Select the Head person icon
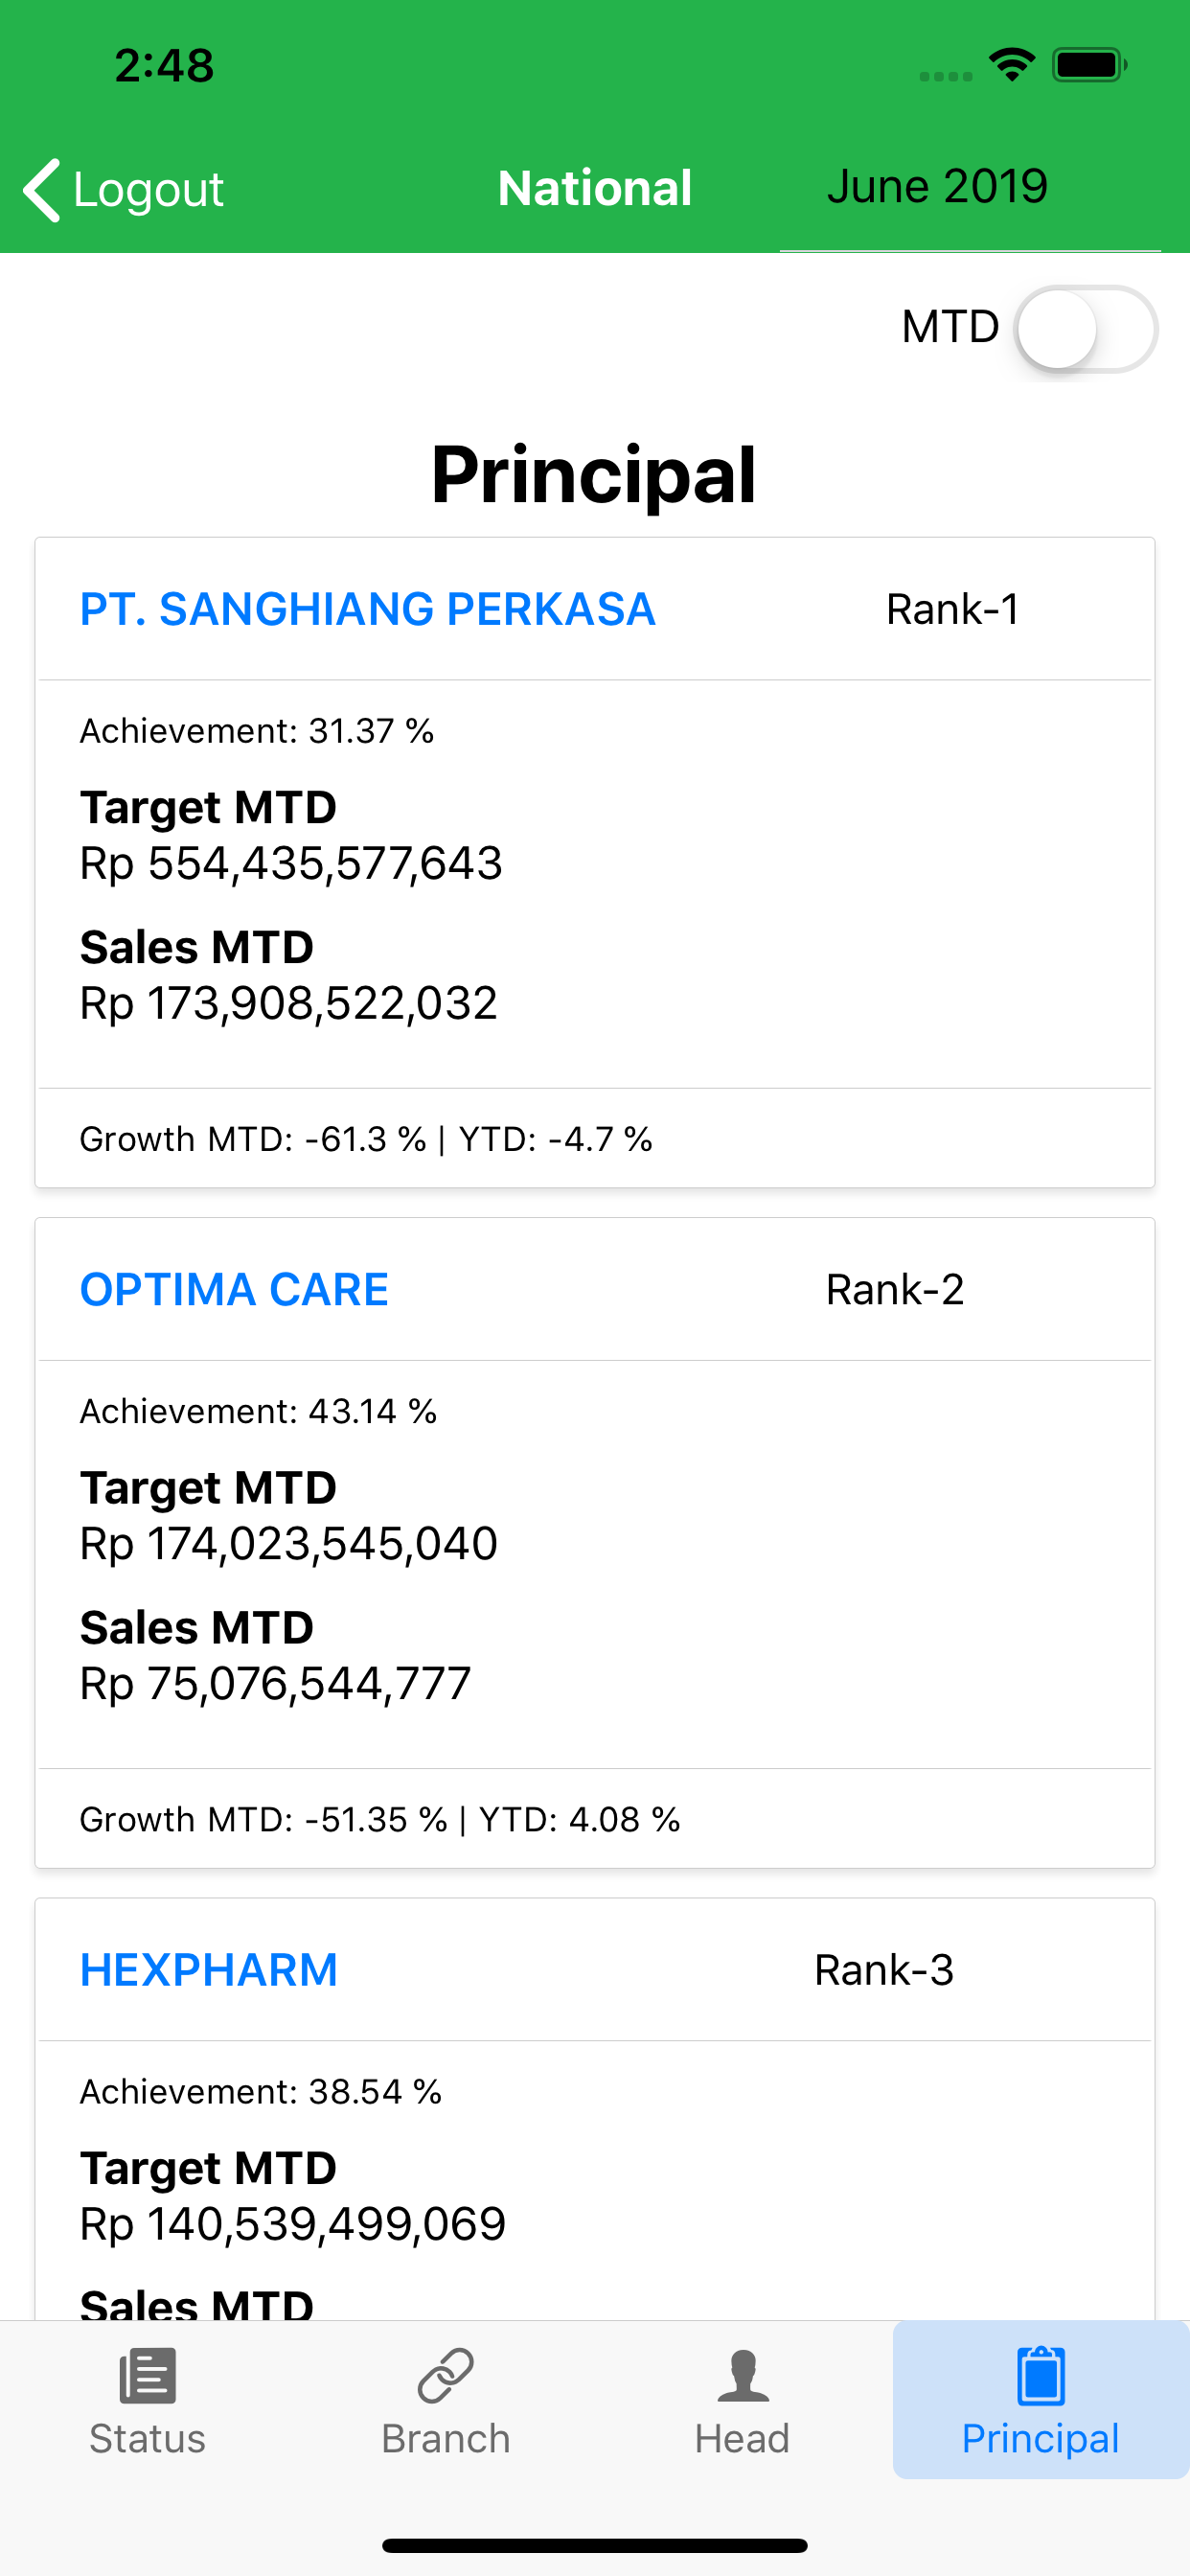Viewport: 1190px width, 2576px height. 743,2375
